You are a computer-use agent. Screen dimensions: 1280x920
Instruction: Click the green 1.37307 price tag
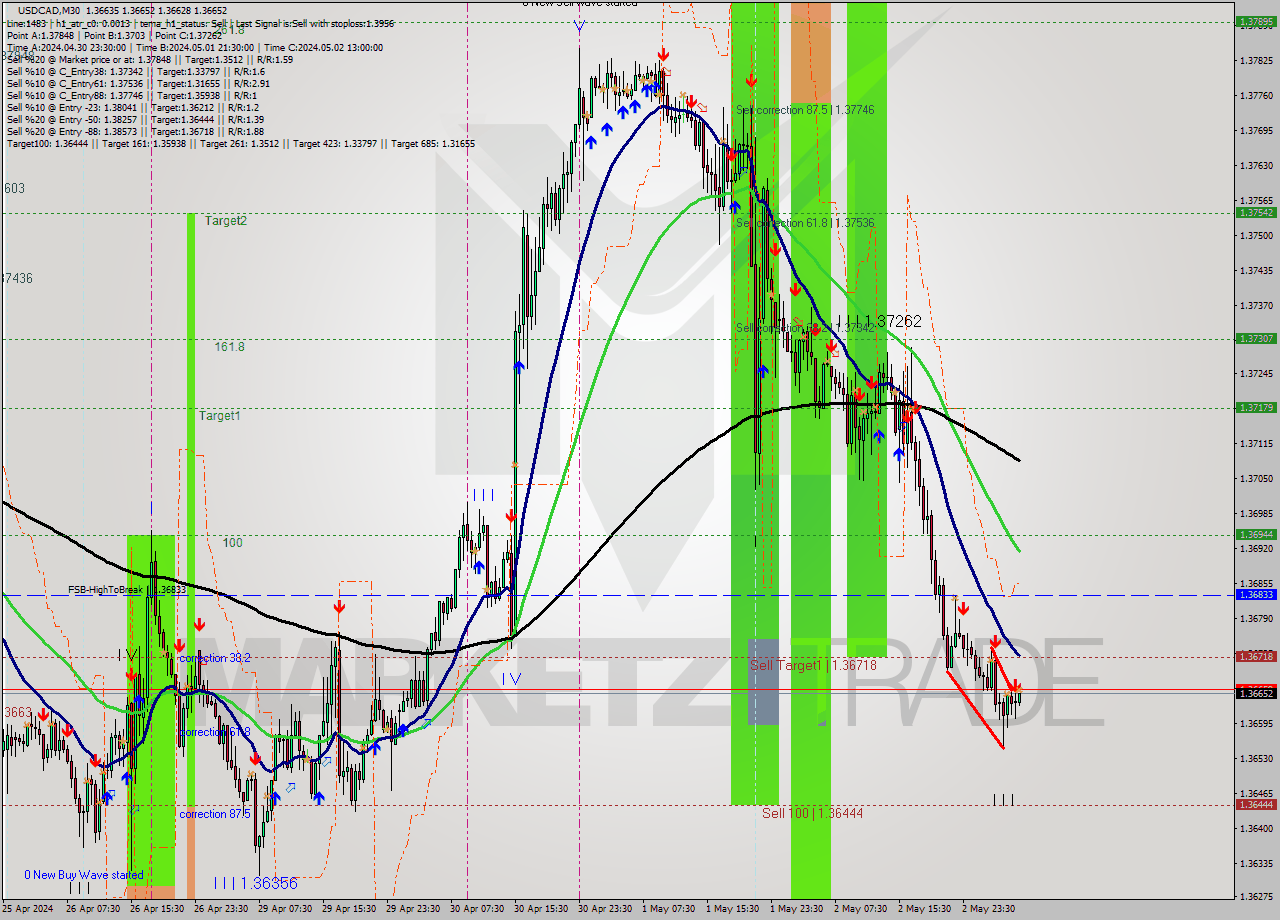pos(1256,339)
